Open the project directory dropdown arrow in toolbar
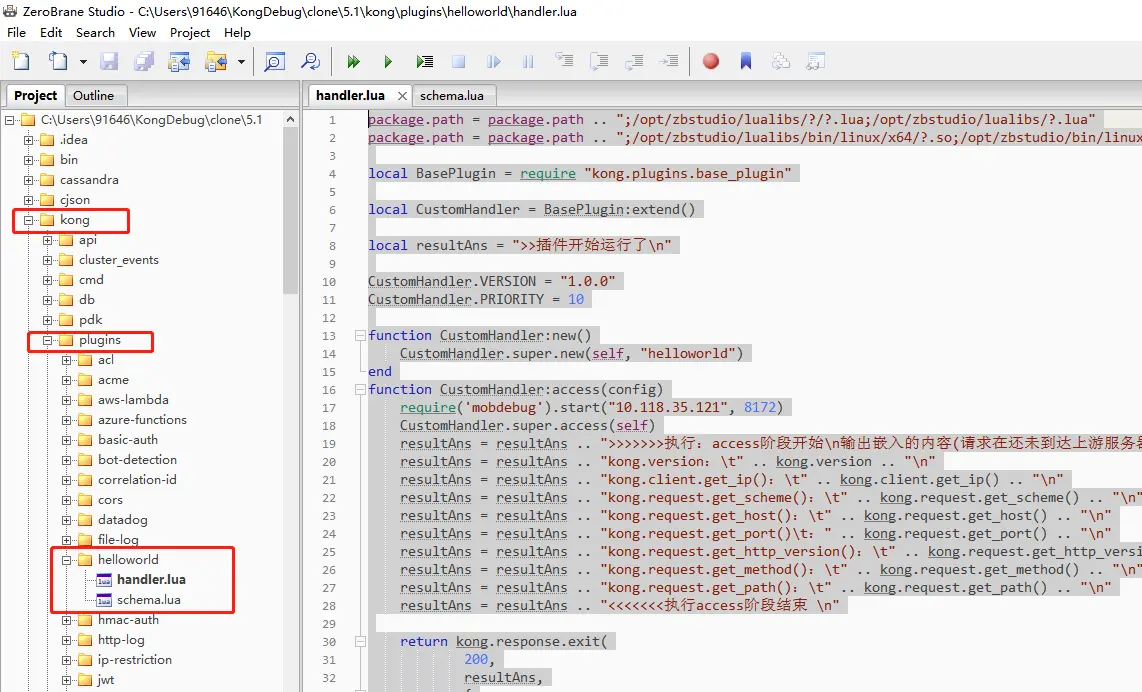Viewport: 1142px width, 692px height. click(241, 62)
